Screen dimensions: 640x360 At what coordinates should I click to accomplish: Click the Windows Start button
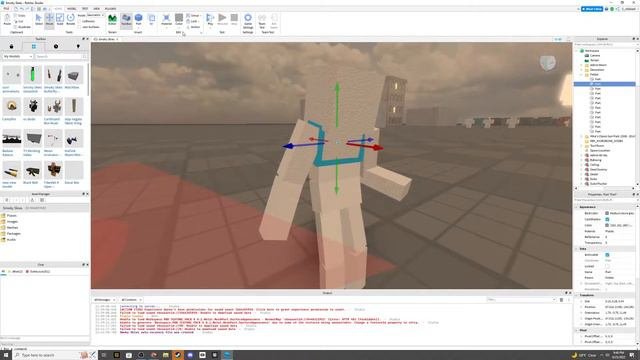tap(6, 355)
